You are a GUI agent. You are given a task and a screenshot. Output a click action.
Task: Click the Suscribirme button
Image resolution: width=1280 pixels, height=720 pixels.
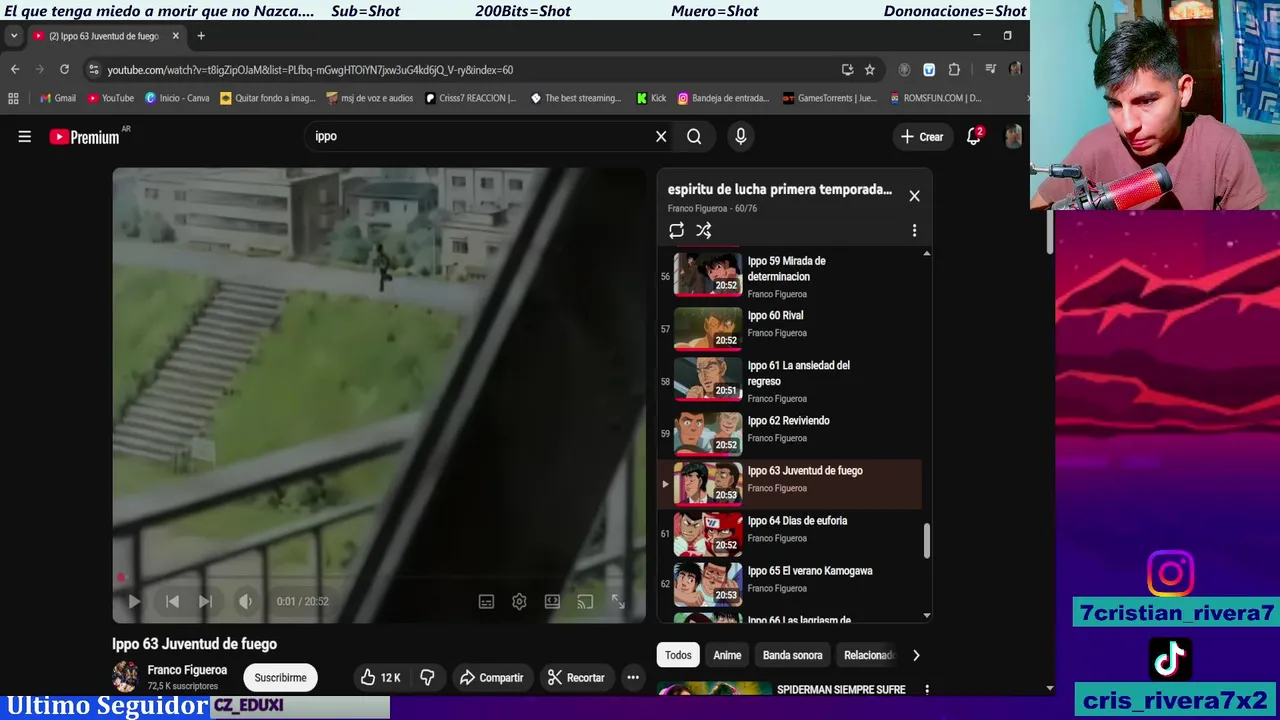point(280,677)
